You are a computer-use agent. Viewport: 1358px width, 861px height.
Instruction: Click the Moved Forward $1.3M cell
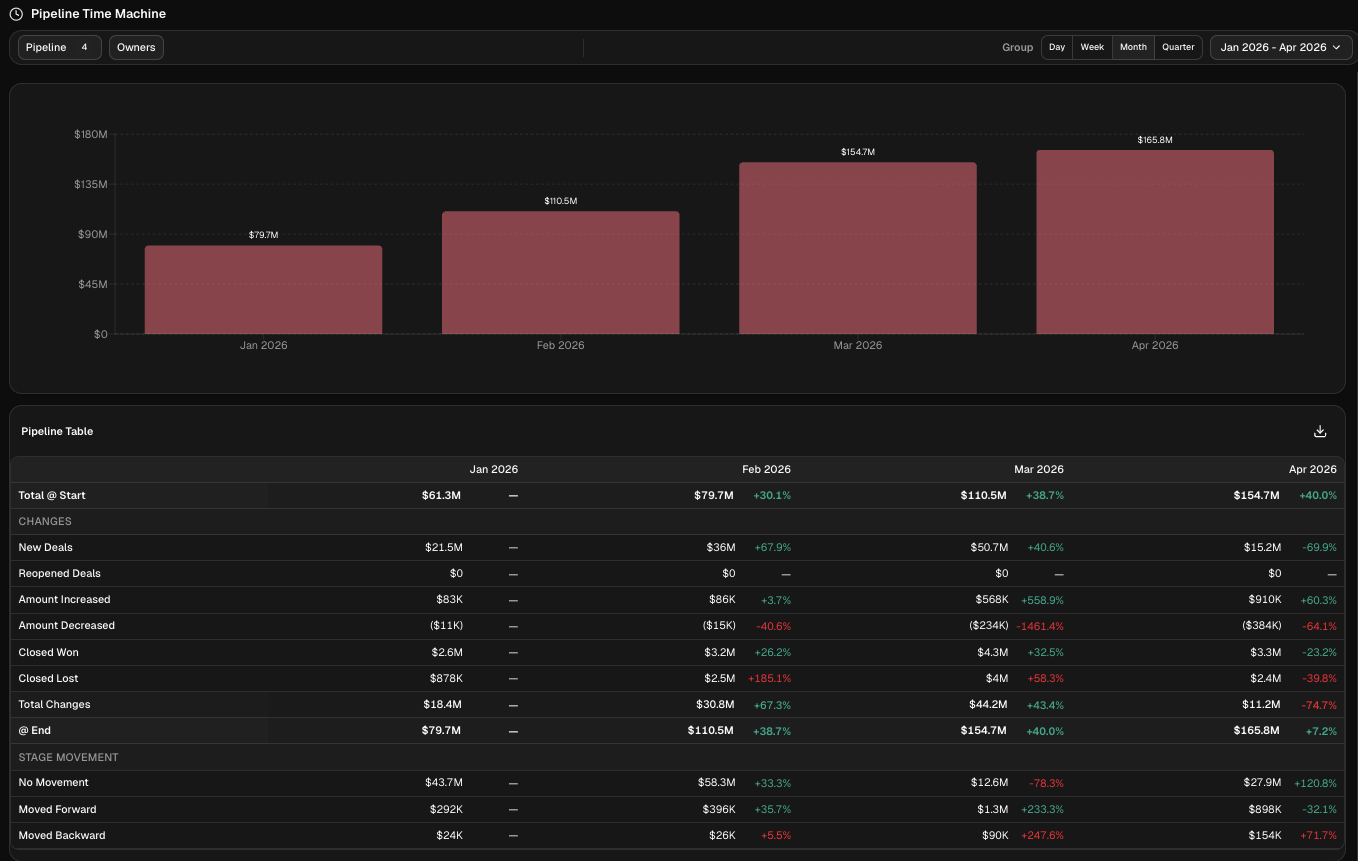pos(994,809)
